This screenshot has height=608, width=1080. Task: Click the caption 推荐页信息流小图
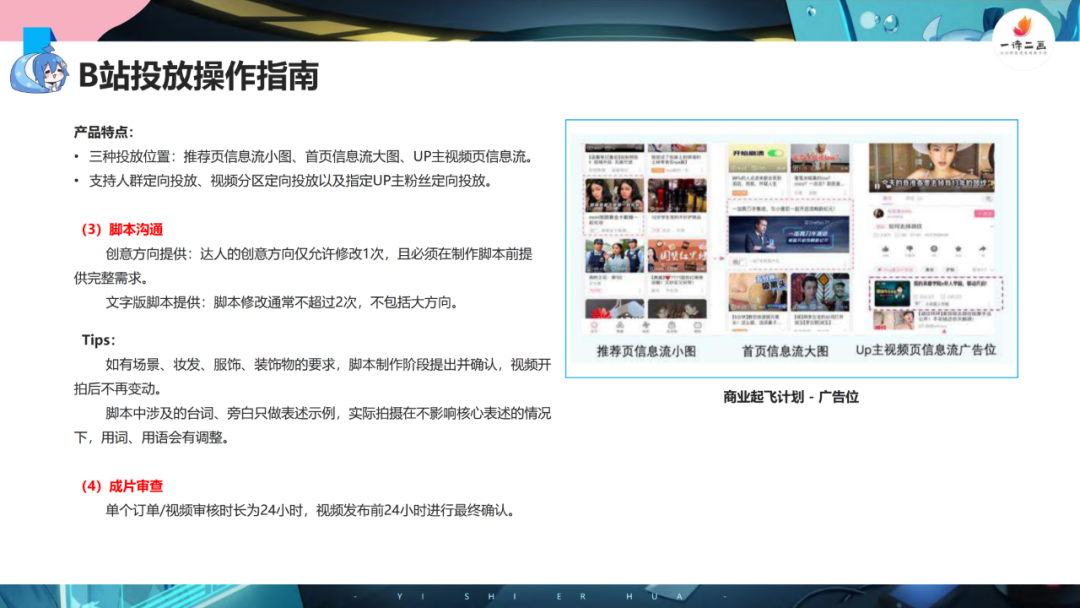pos(646,351)
